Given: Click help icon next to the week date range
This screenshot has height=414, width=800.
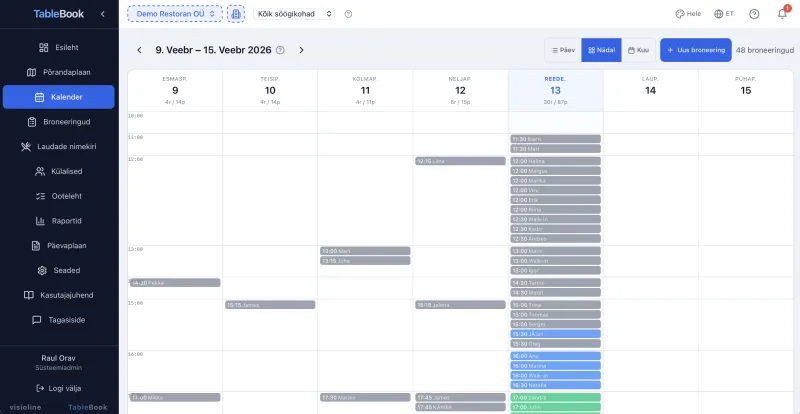Looking at the screenshot, I should (280, 50).
